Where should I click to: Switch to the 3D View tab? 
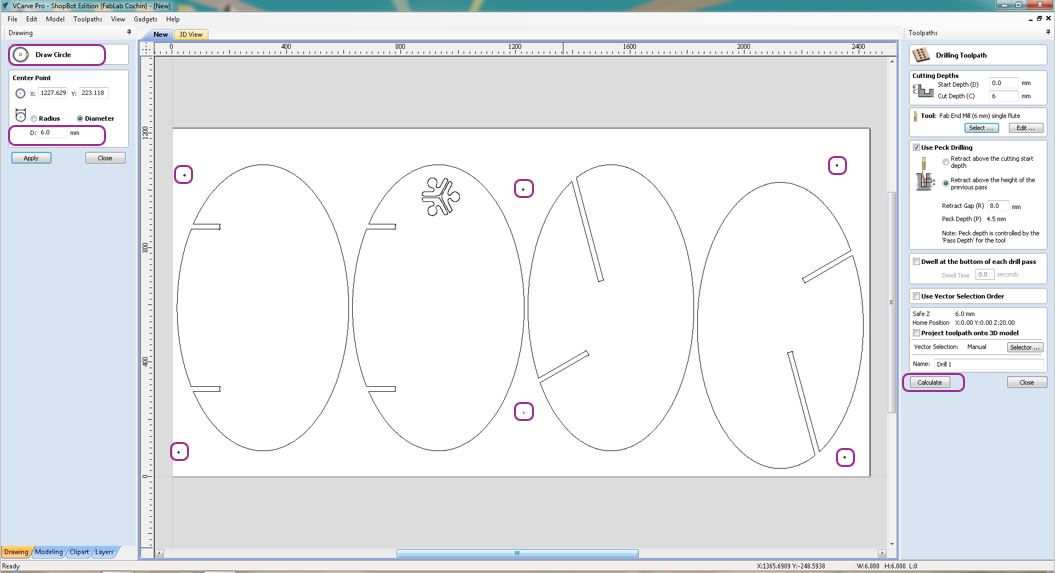click(x=190, y=34)
